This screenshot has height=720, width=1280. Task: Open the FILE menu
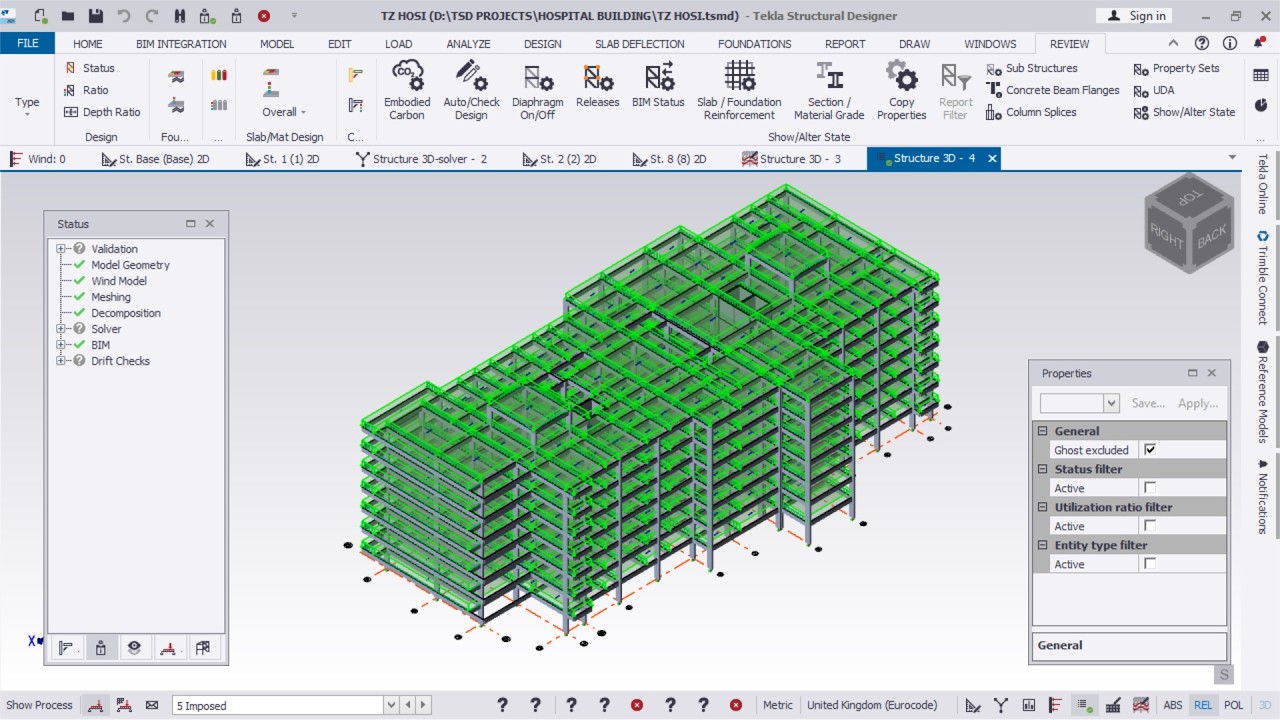[x=28, y=43]
